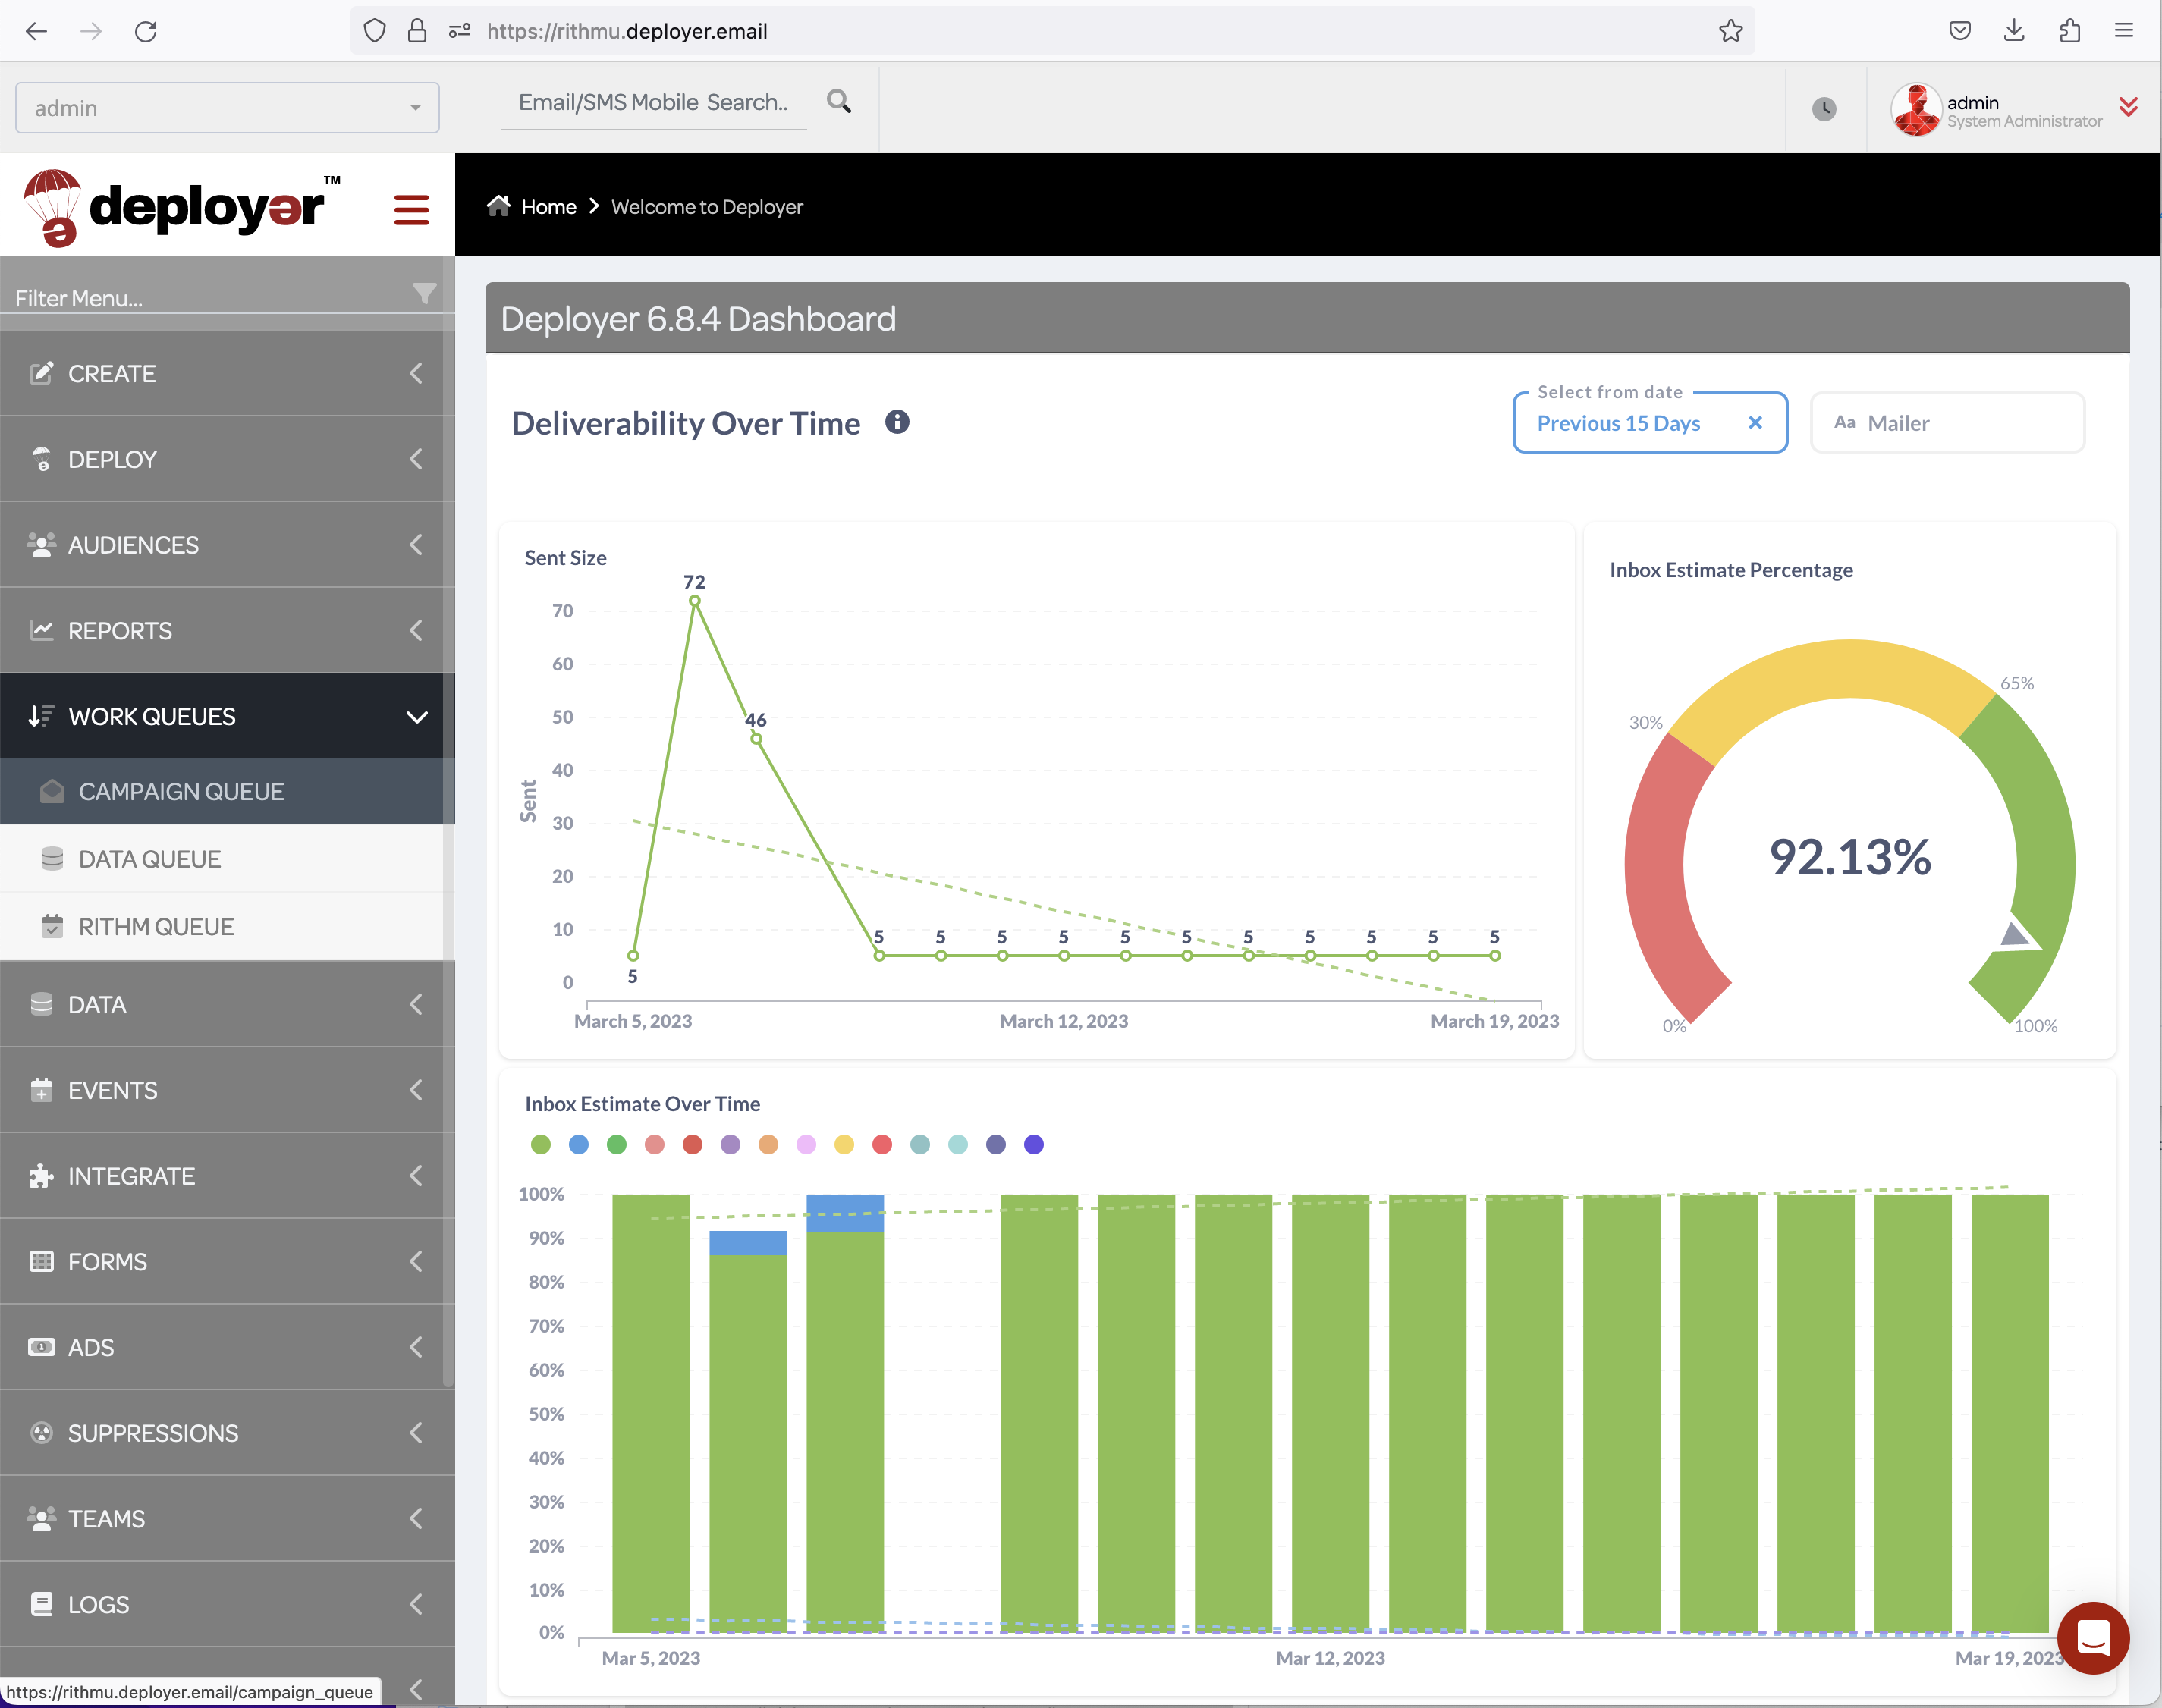The width and height of the screenshot is (2162, 1708).
Task: Toggle the blue legend dot
Action: (x=579, y=1144)
